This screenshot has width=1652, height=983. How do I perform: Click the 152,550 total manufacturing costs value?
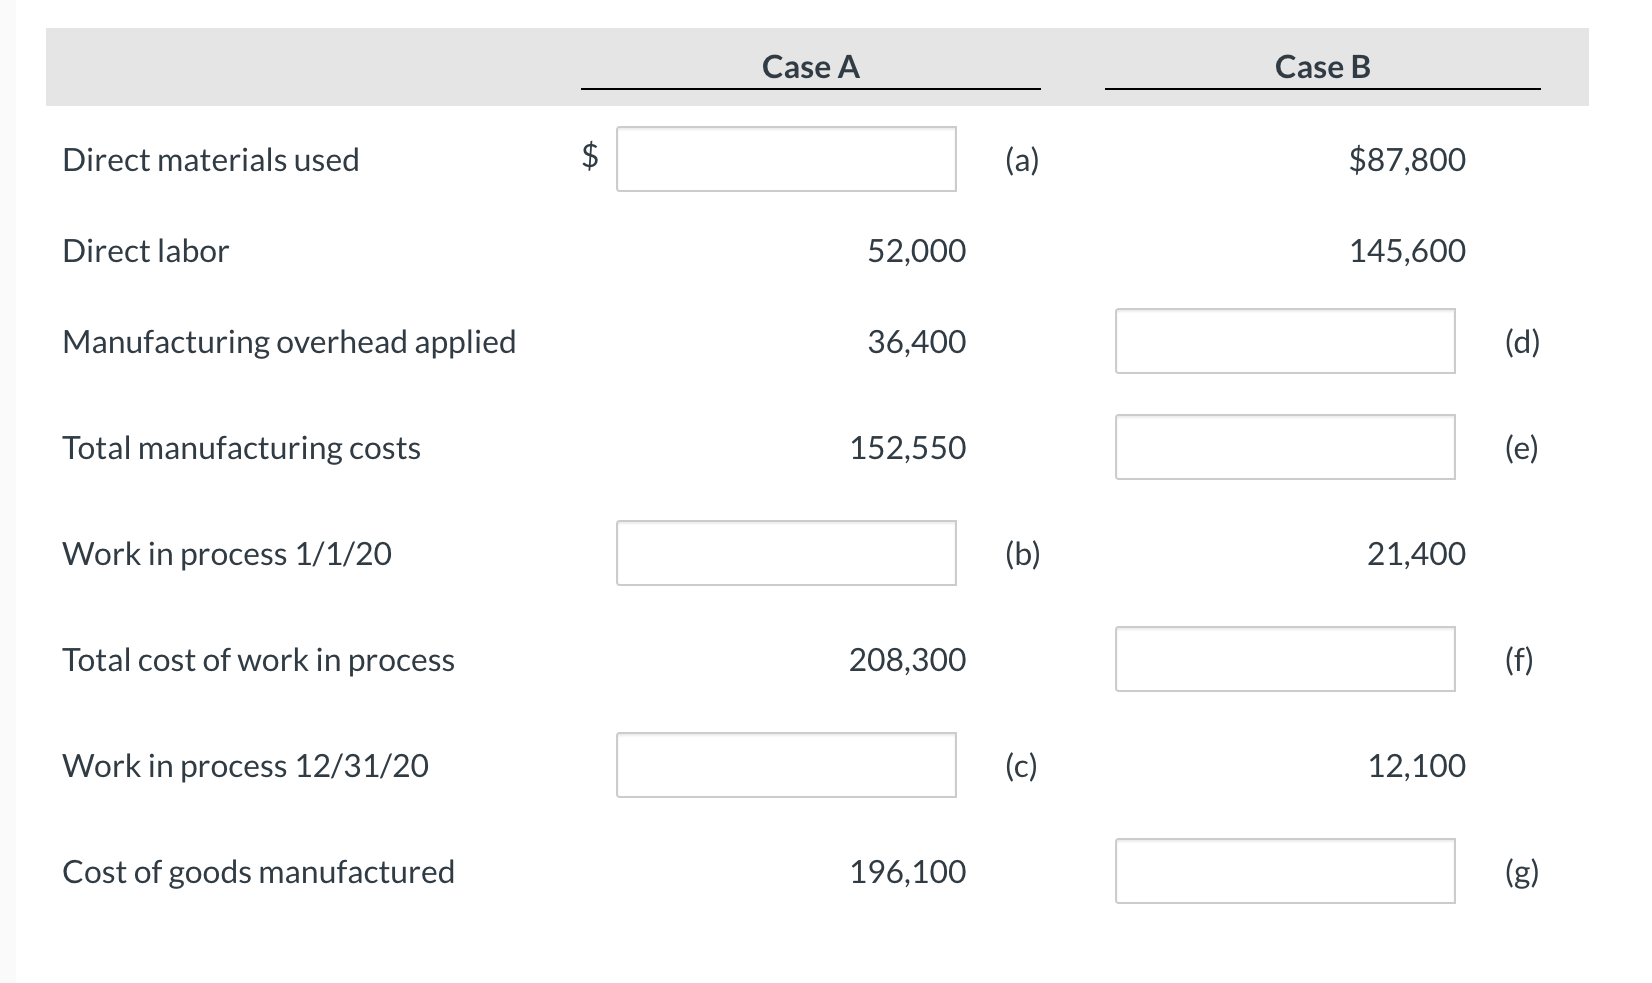[x=907, y=446]
